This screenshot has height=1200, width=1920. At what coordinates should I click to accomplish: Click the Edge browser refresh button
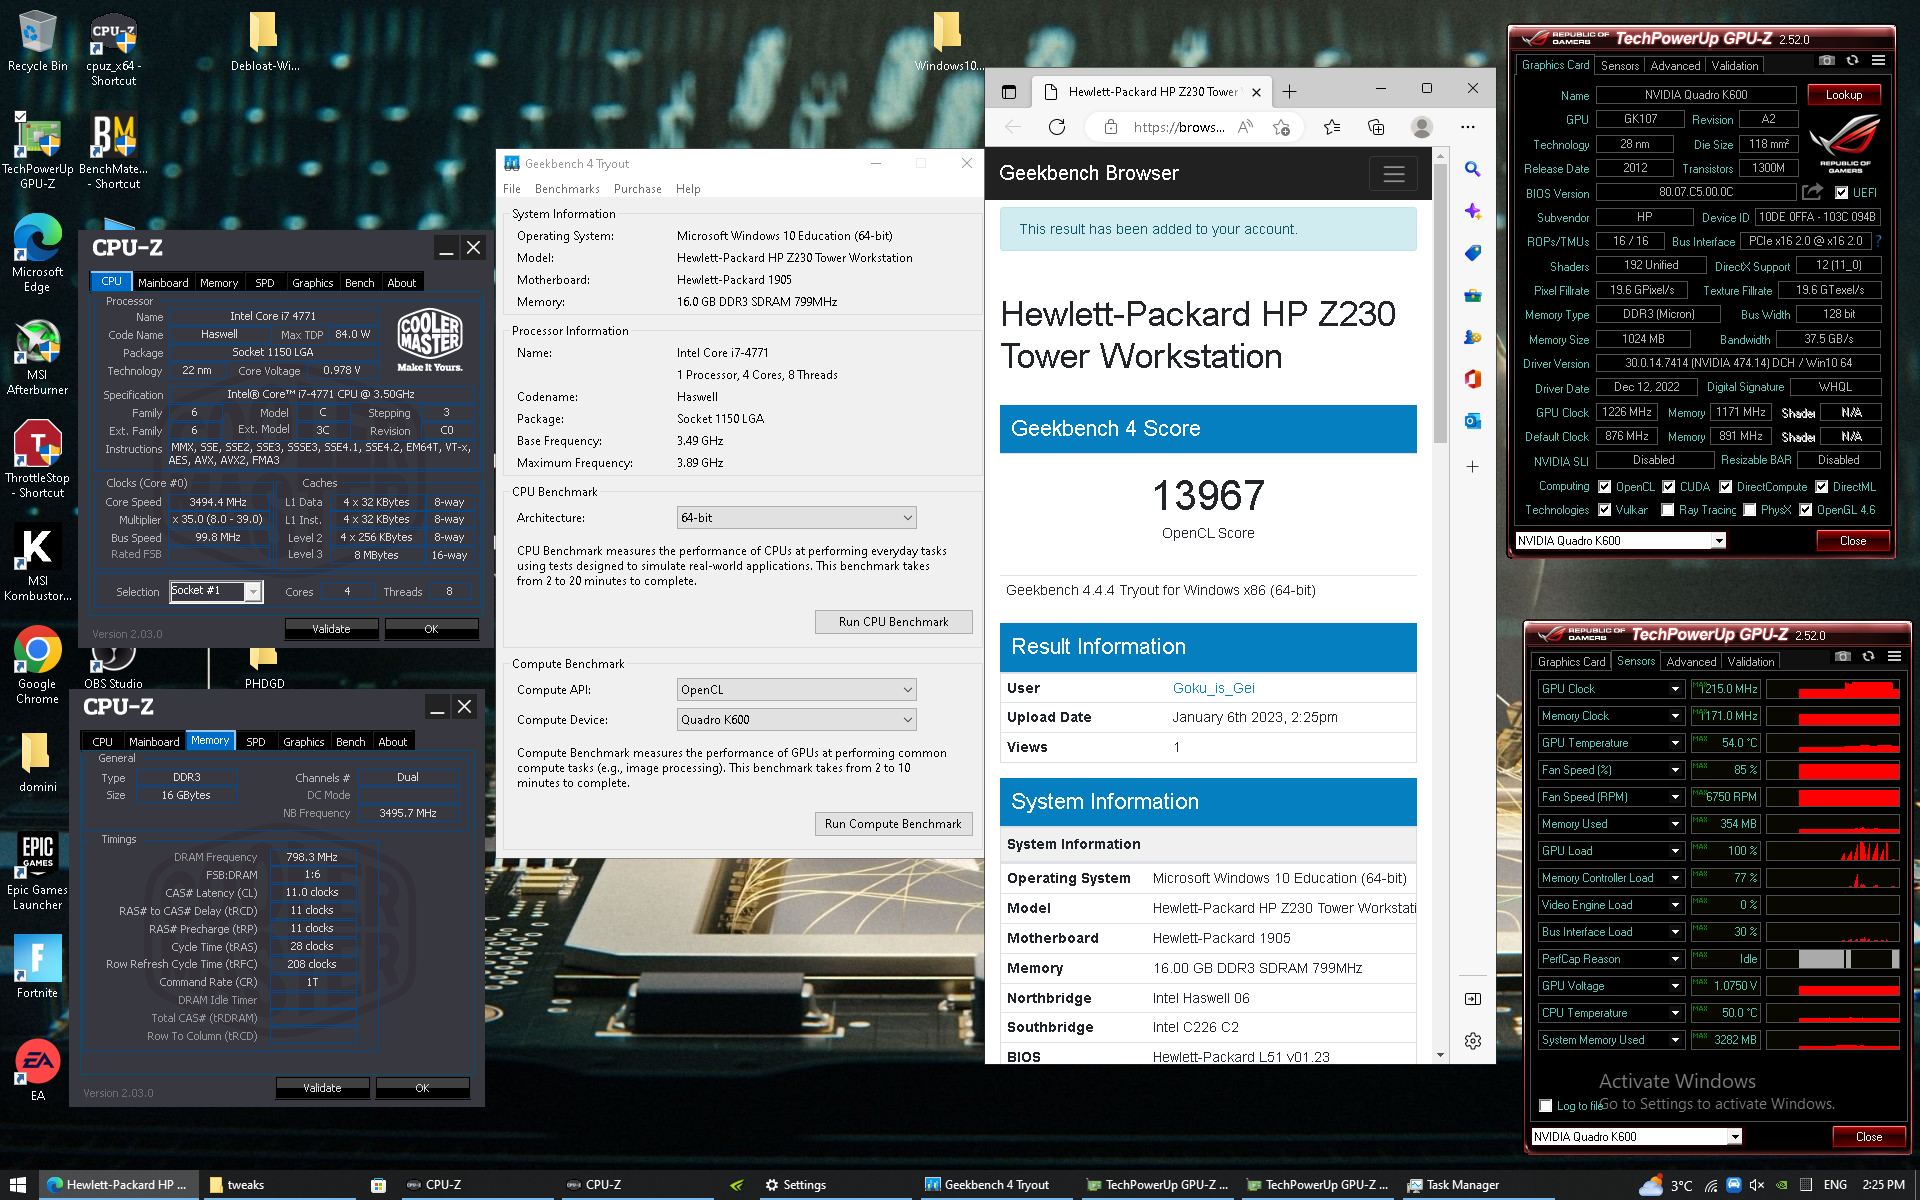click(1057, 127)
